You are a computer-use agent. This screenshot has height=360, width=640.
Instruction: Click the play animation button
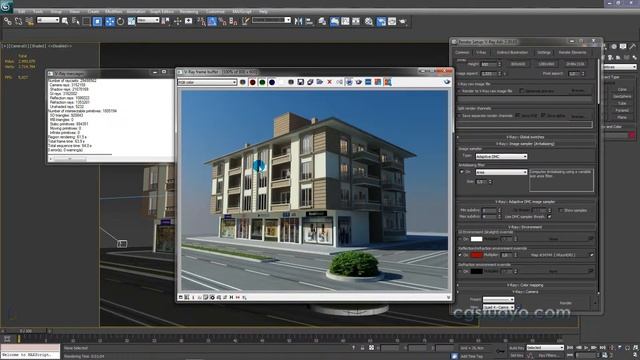click(x=586, y=347)
